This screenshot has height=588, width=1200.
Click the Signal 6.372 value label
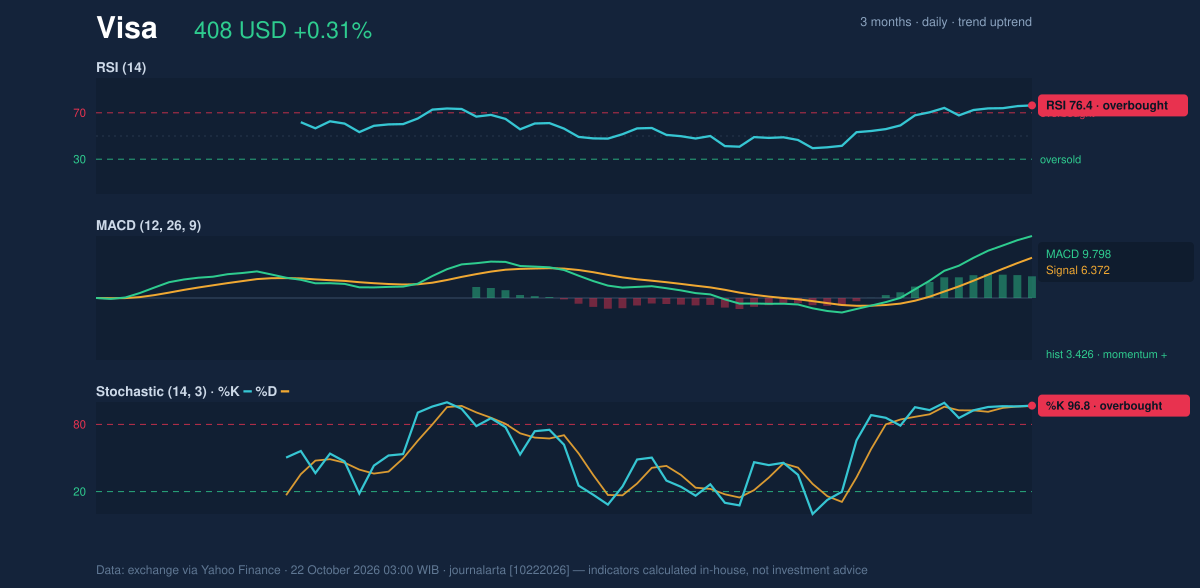tap(1078, 270)
